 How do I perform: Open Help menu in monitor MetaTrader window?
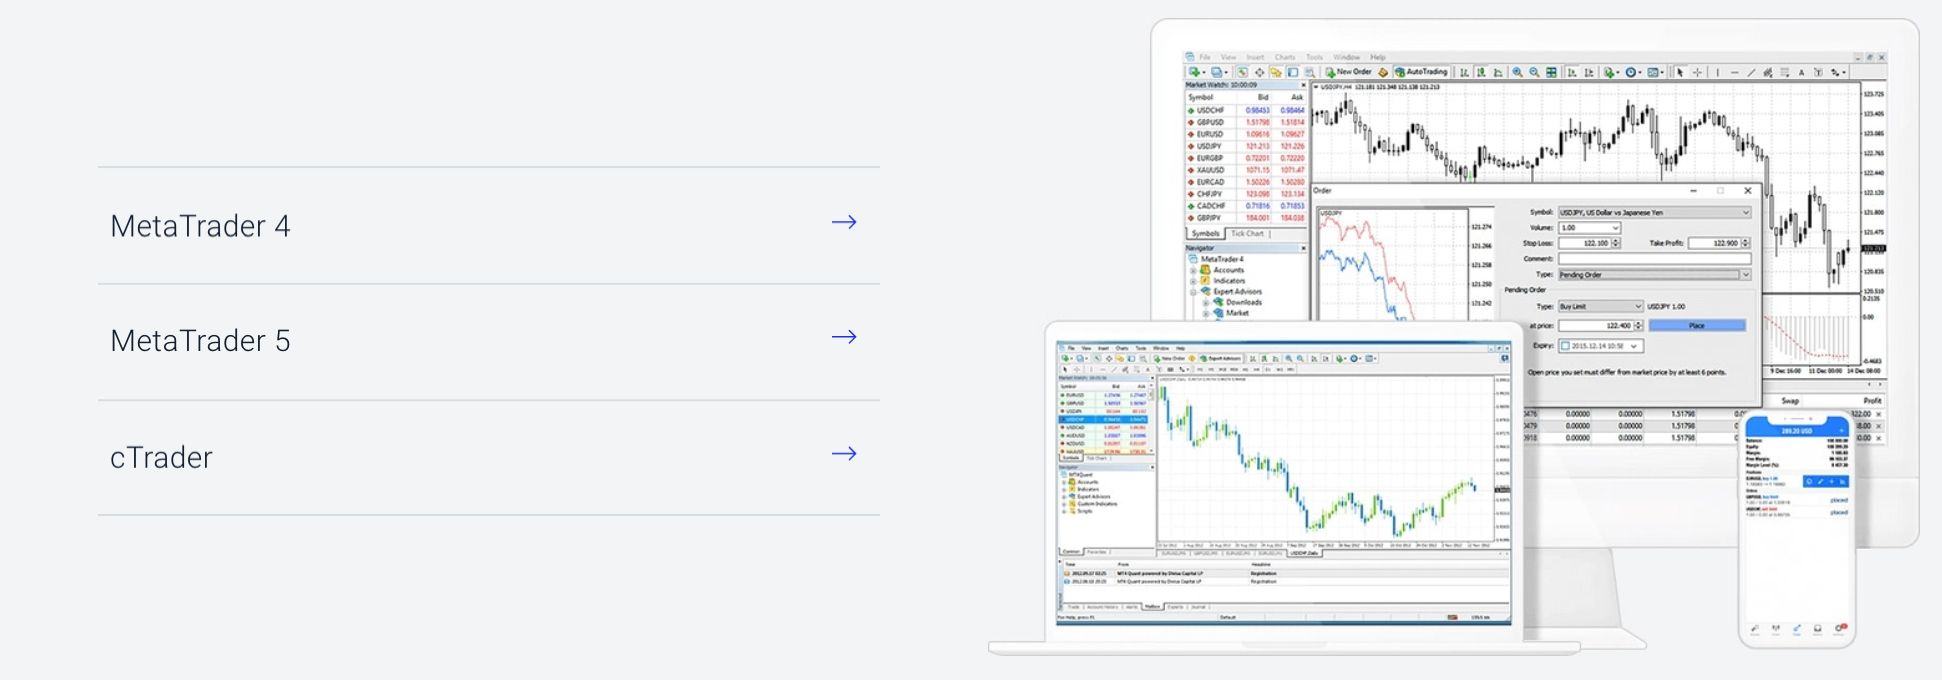click(x=1378, y=57)
